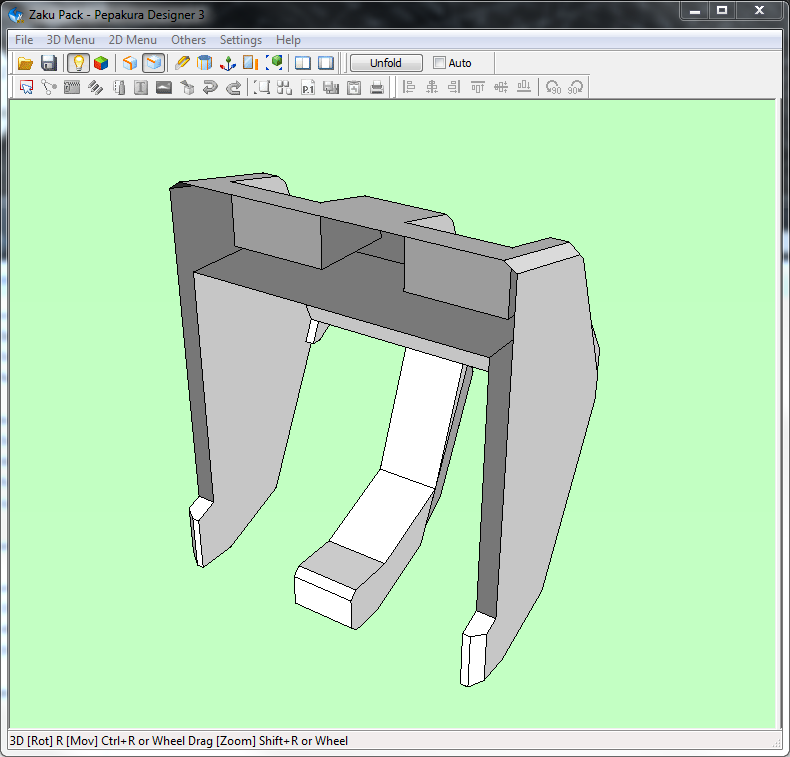The height and width of the screenshot is (757, 790).
Task: Enable the Auto checkbox
Action: click(439, 62)
